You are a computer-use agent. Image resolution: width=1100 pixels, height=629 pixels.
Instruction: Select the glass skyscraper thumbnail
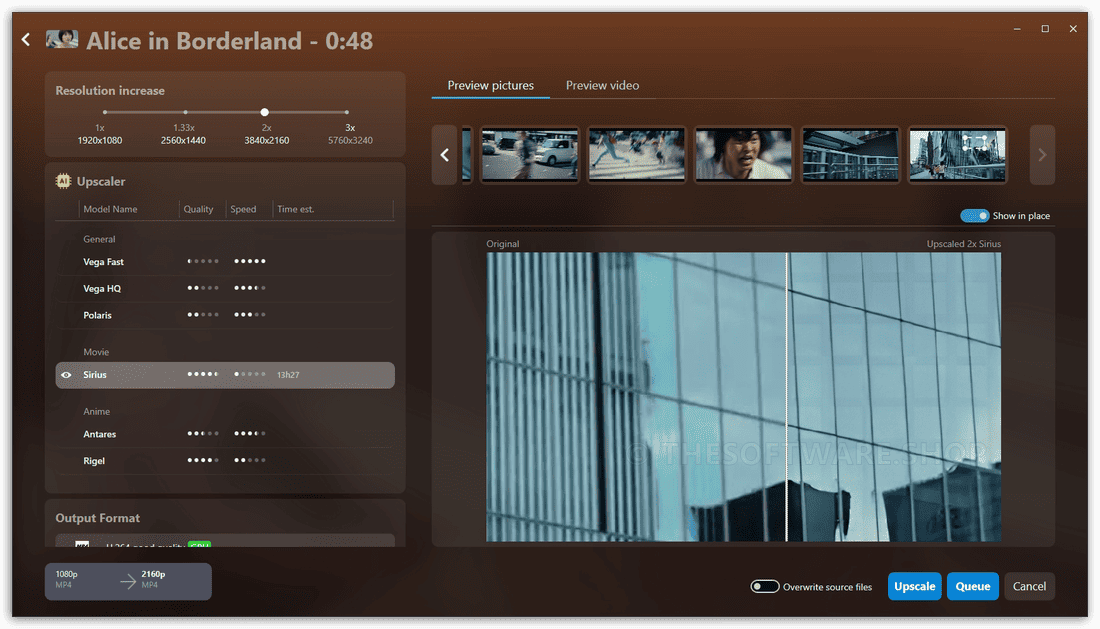tap(957, 155)
